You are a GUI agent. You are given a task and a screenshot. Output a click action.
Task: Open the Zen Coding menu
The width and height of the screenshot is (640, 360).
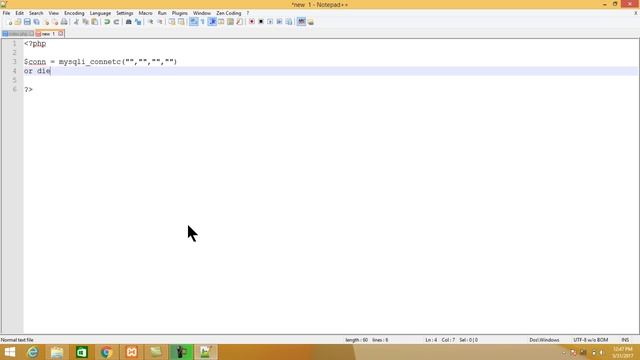click(229, 13)
